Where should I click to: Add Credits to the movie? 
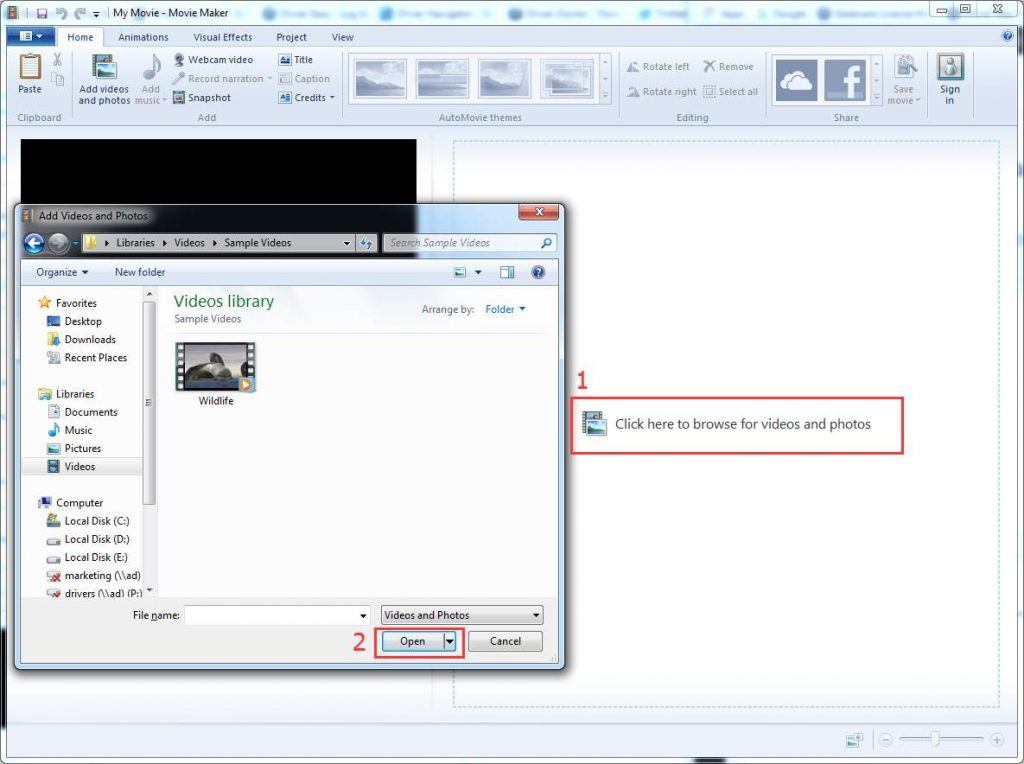(x=302, y=97)
